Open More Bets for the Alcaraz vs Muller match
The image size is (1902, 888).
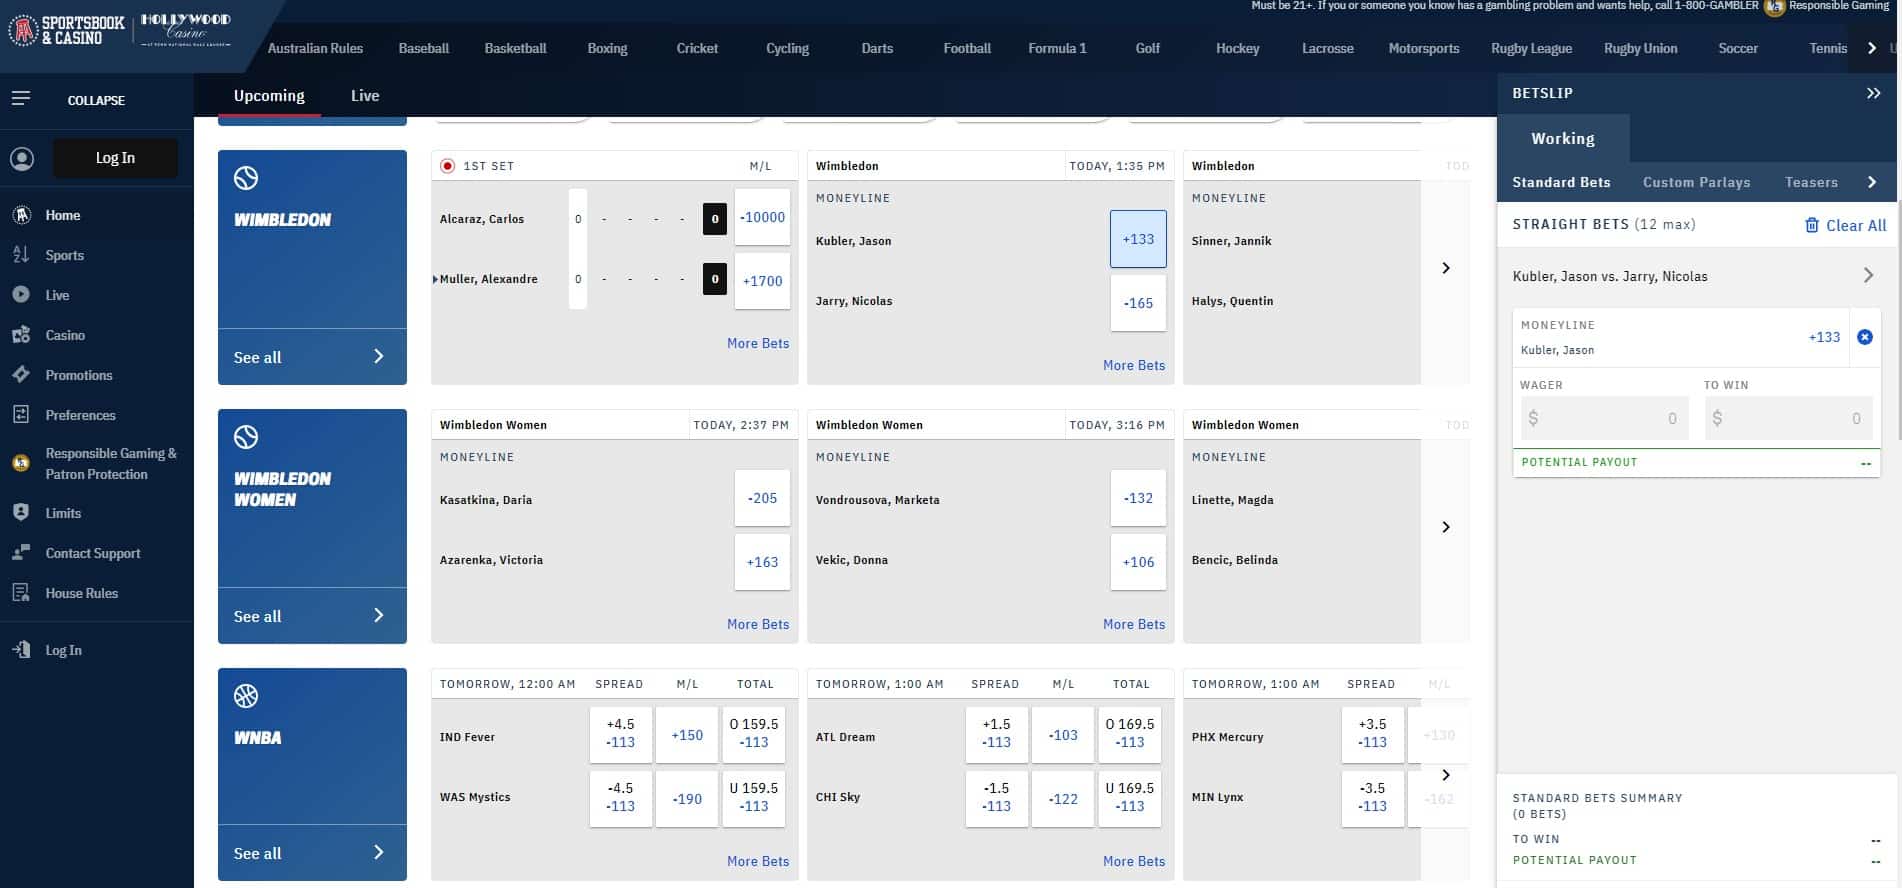pyautogui.click(x=758, y=343)
